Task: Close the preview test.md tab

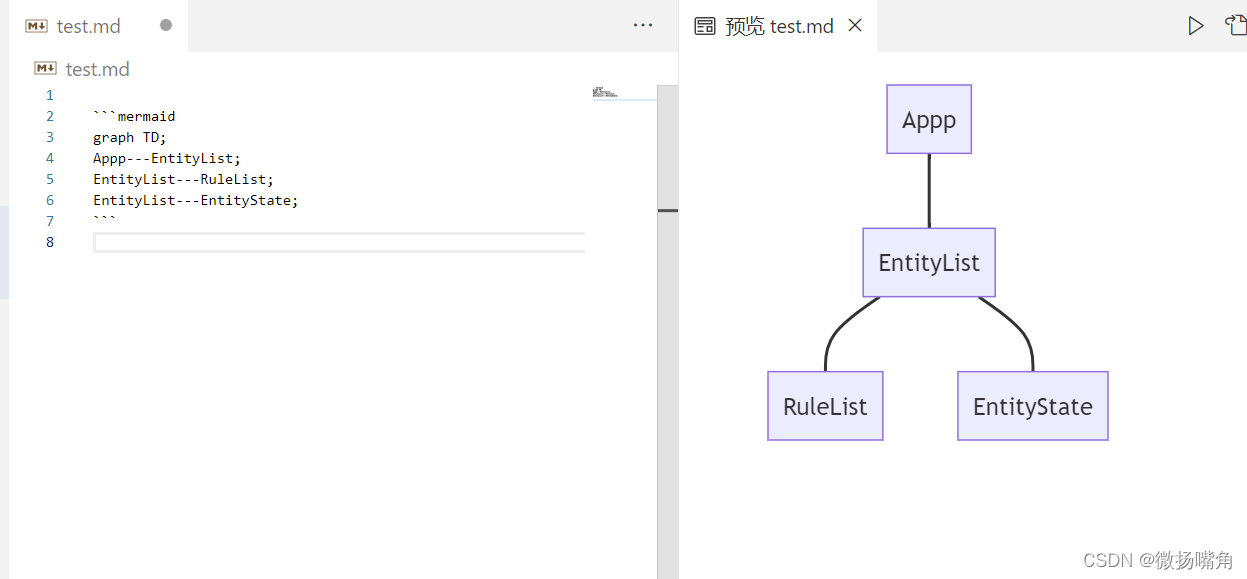Action: click(855, 25)
